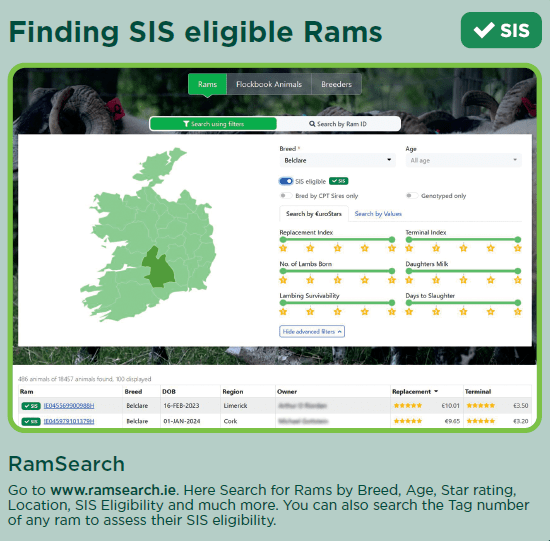Screen dimensions: 550x541
Task: Click the Region column header
Action: tap(233, 392)
